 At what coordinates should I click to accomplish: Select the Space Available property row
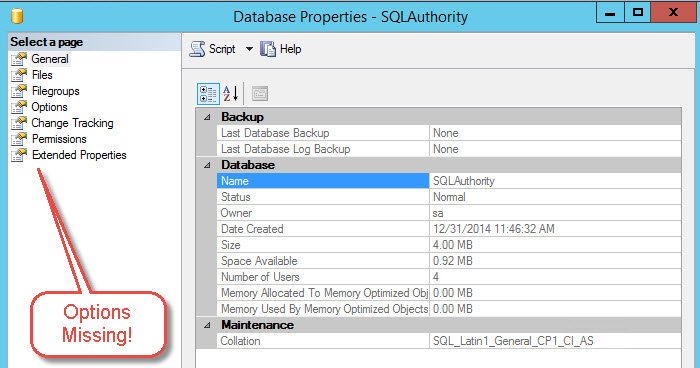click(449, 261)
